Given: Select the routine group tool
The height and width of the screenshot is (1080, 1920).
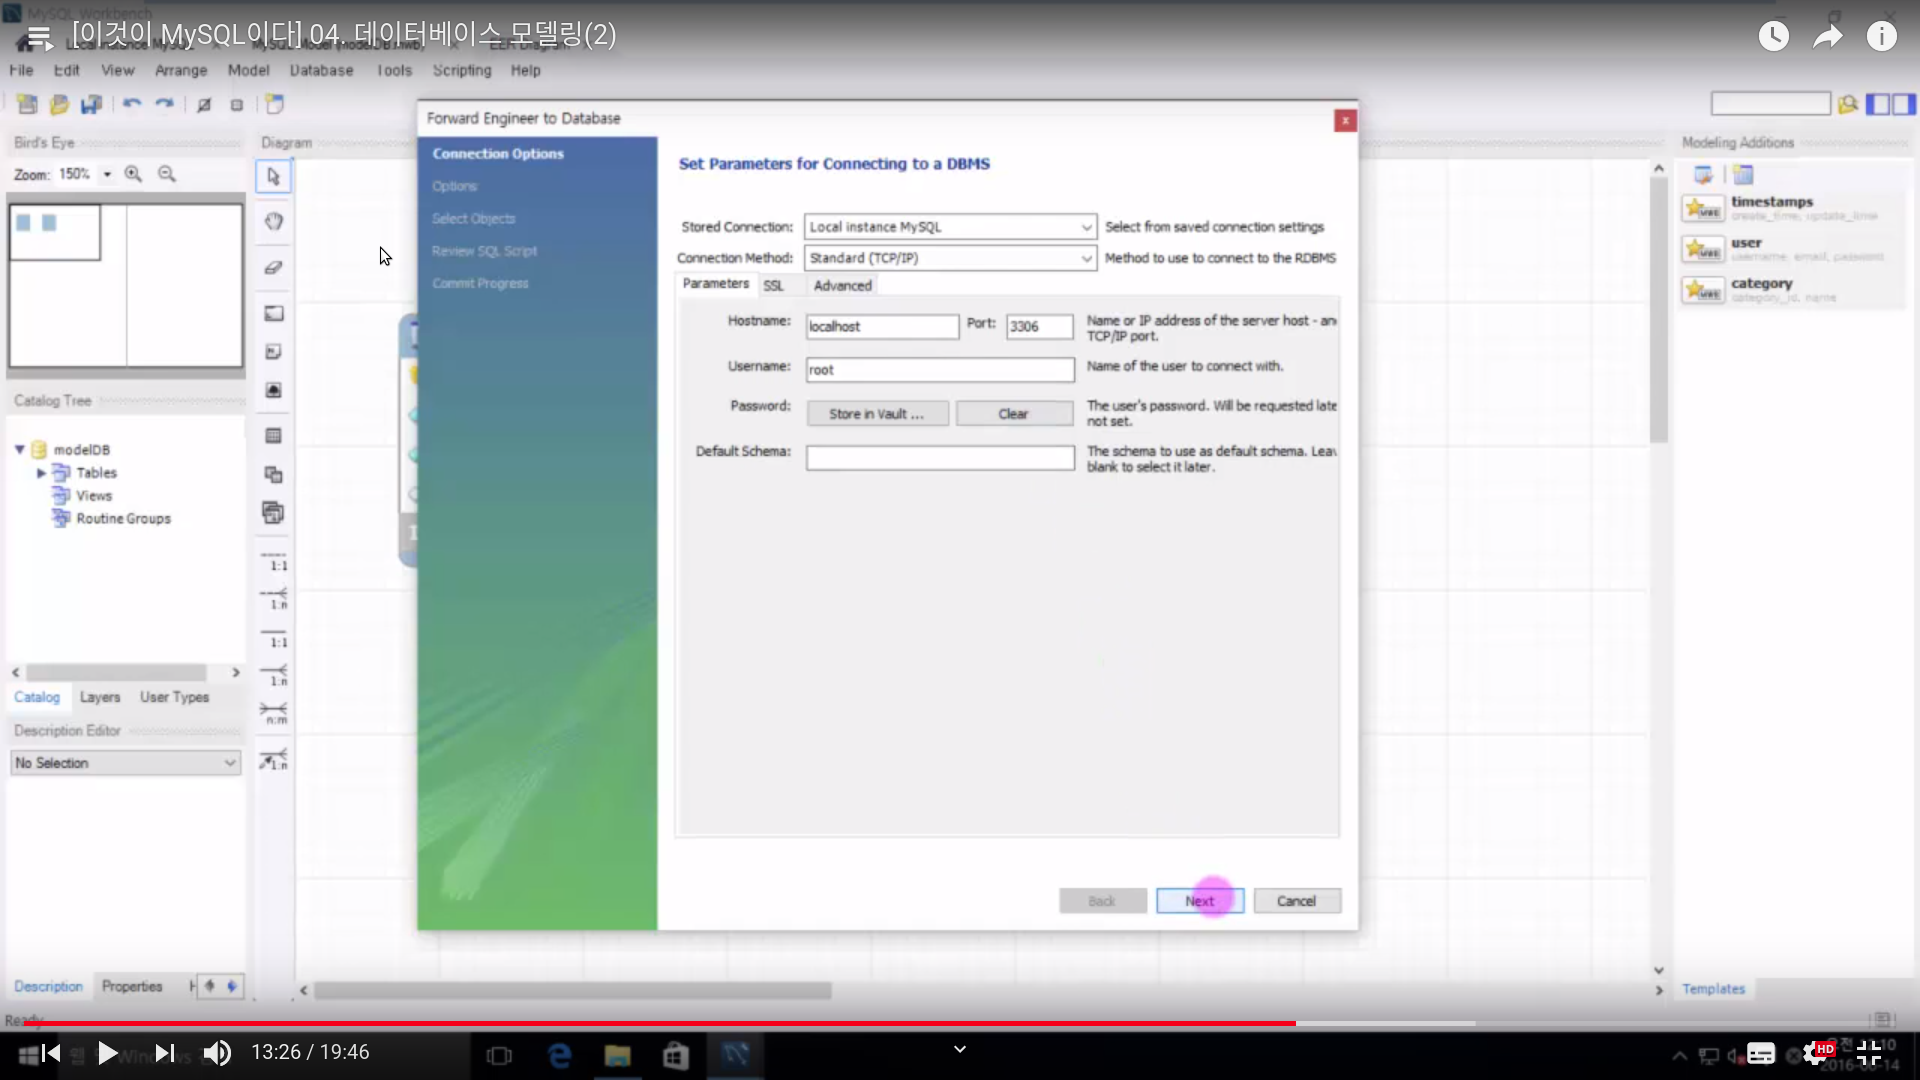Looking at the screenshot, I should pos(273,513).
